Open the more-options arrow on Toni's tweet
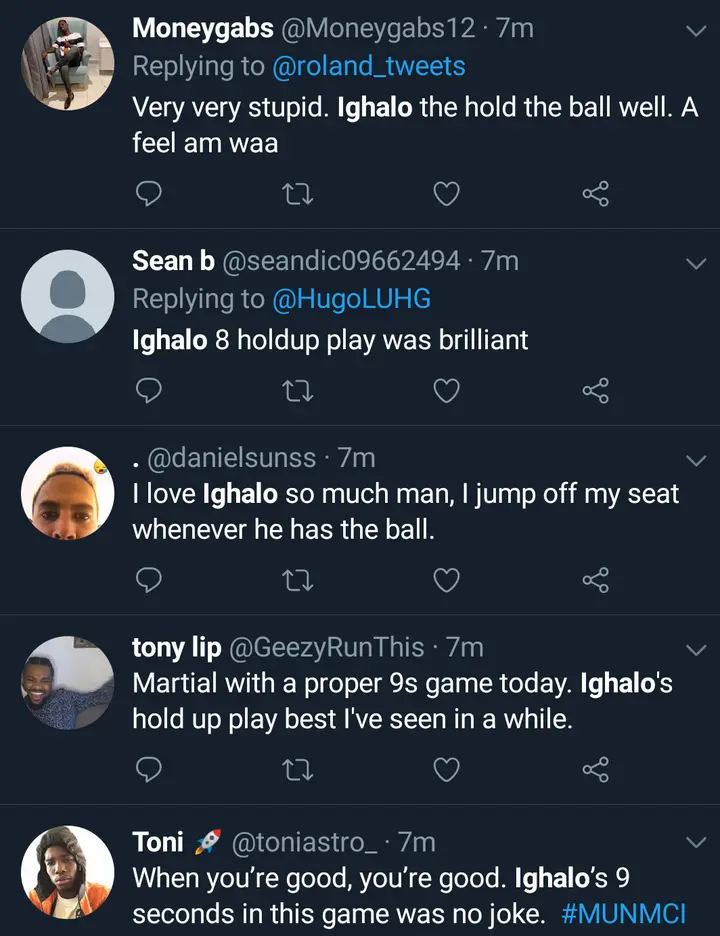This screenshot has height=936, width=720. pos(695,845)
